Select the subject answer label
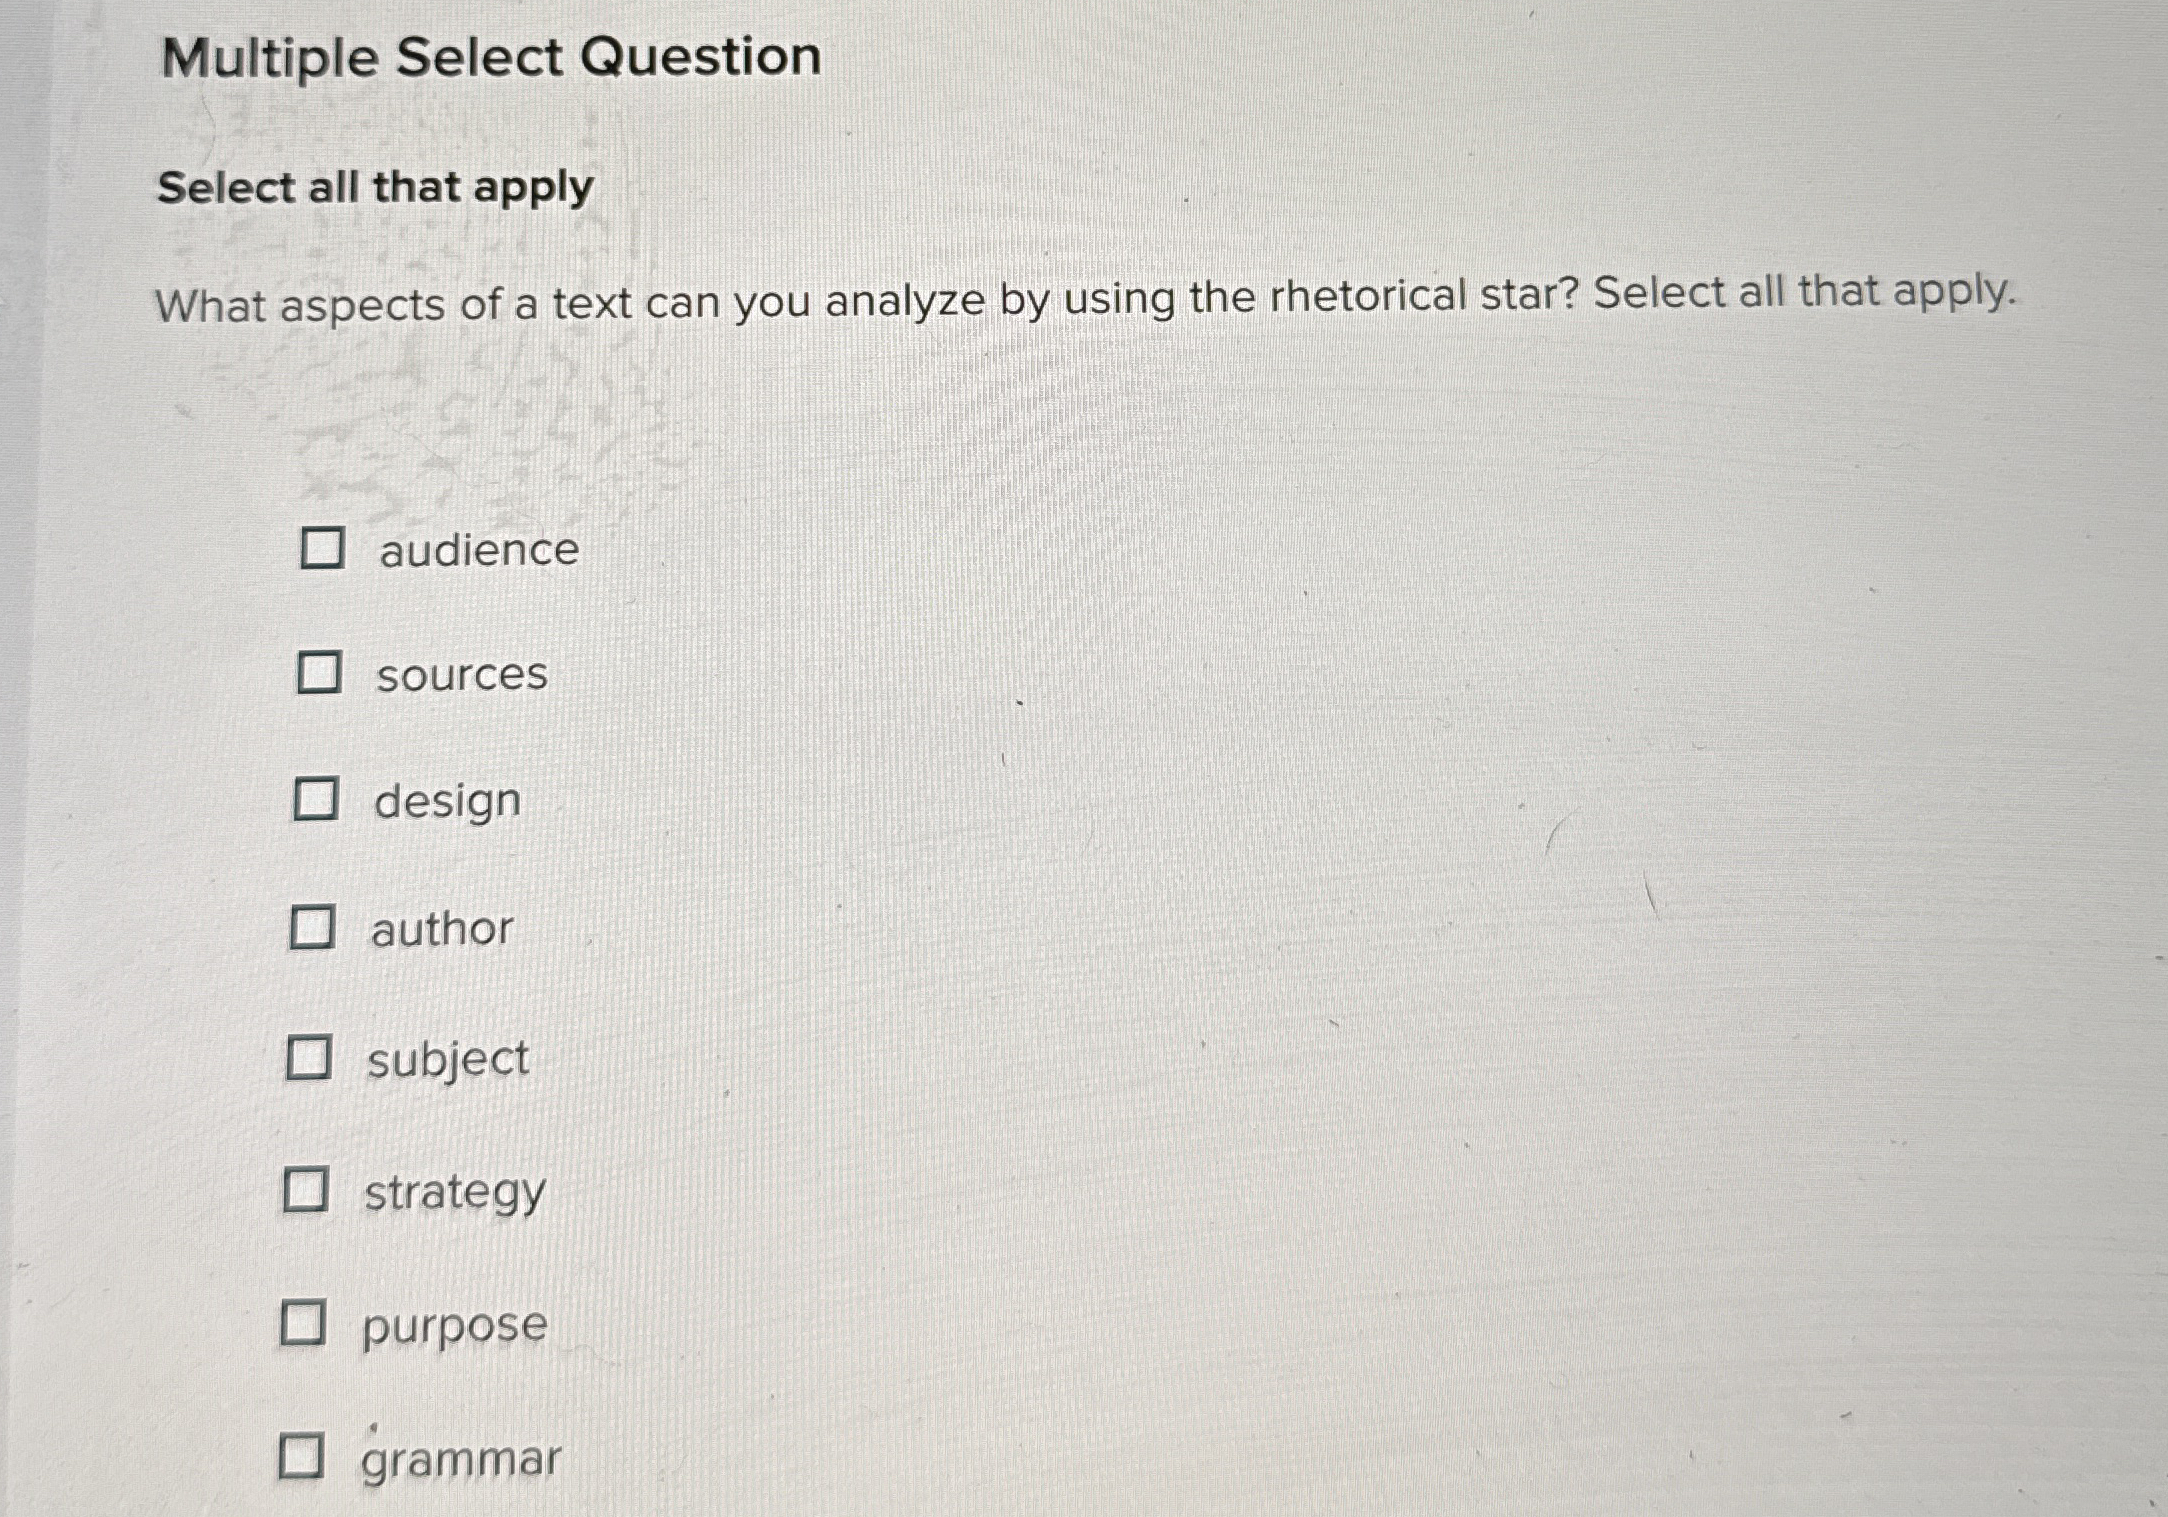The height and width of the screenshot is (1517, 2168). [447, 1062]
